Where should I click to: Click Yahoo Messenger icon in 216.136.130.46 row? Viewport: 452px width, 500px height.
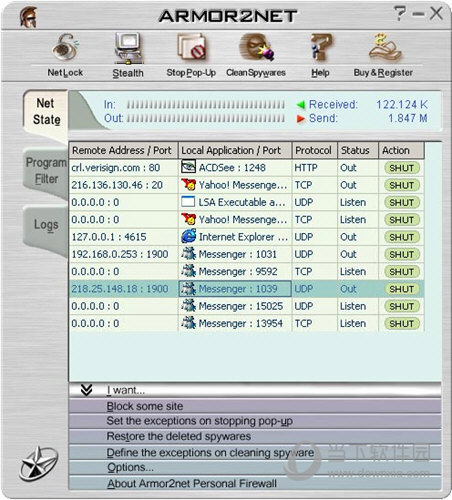(x=188, y=184)
